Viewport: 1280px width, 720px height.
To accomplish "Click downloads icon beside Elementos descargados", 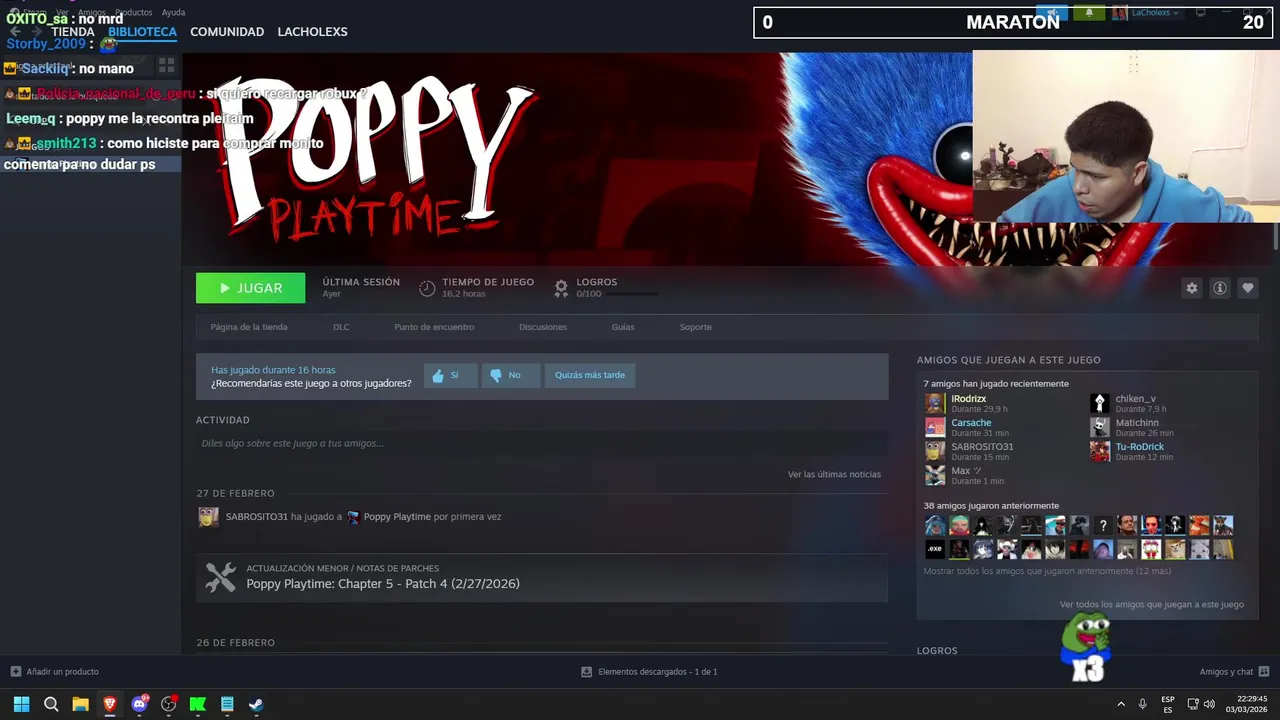I will 586,671.
